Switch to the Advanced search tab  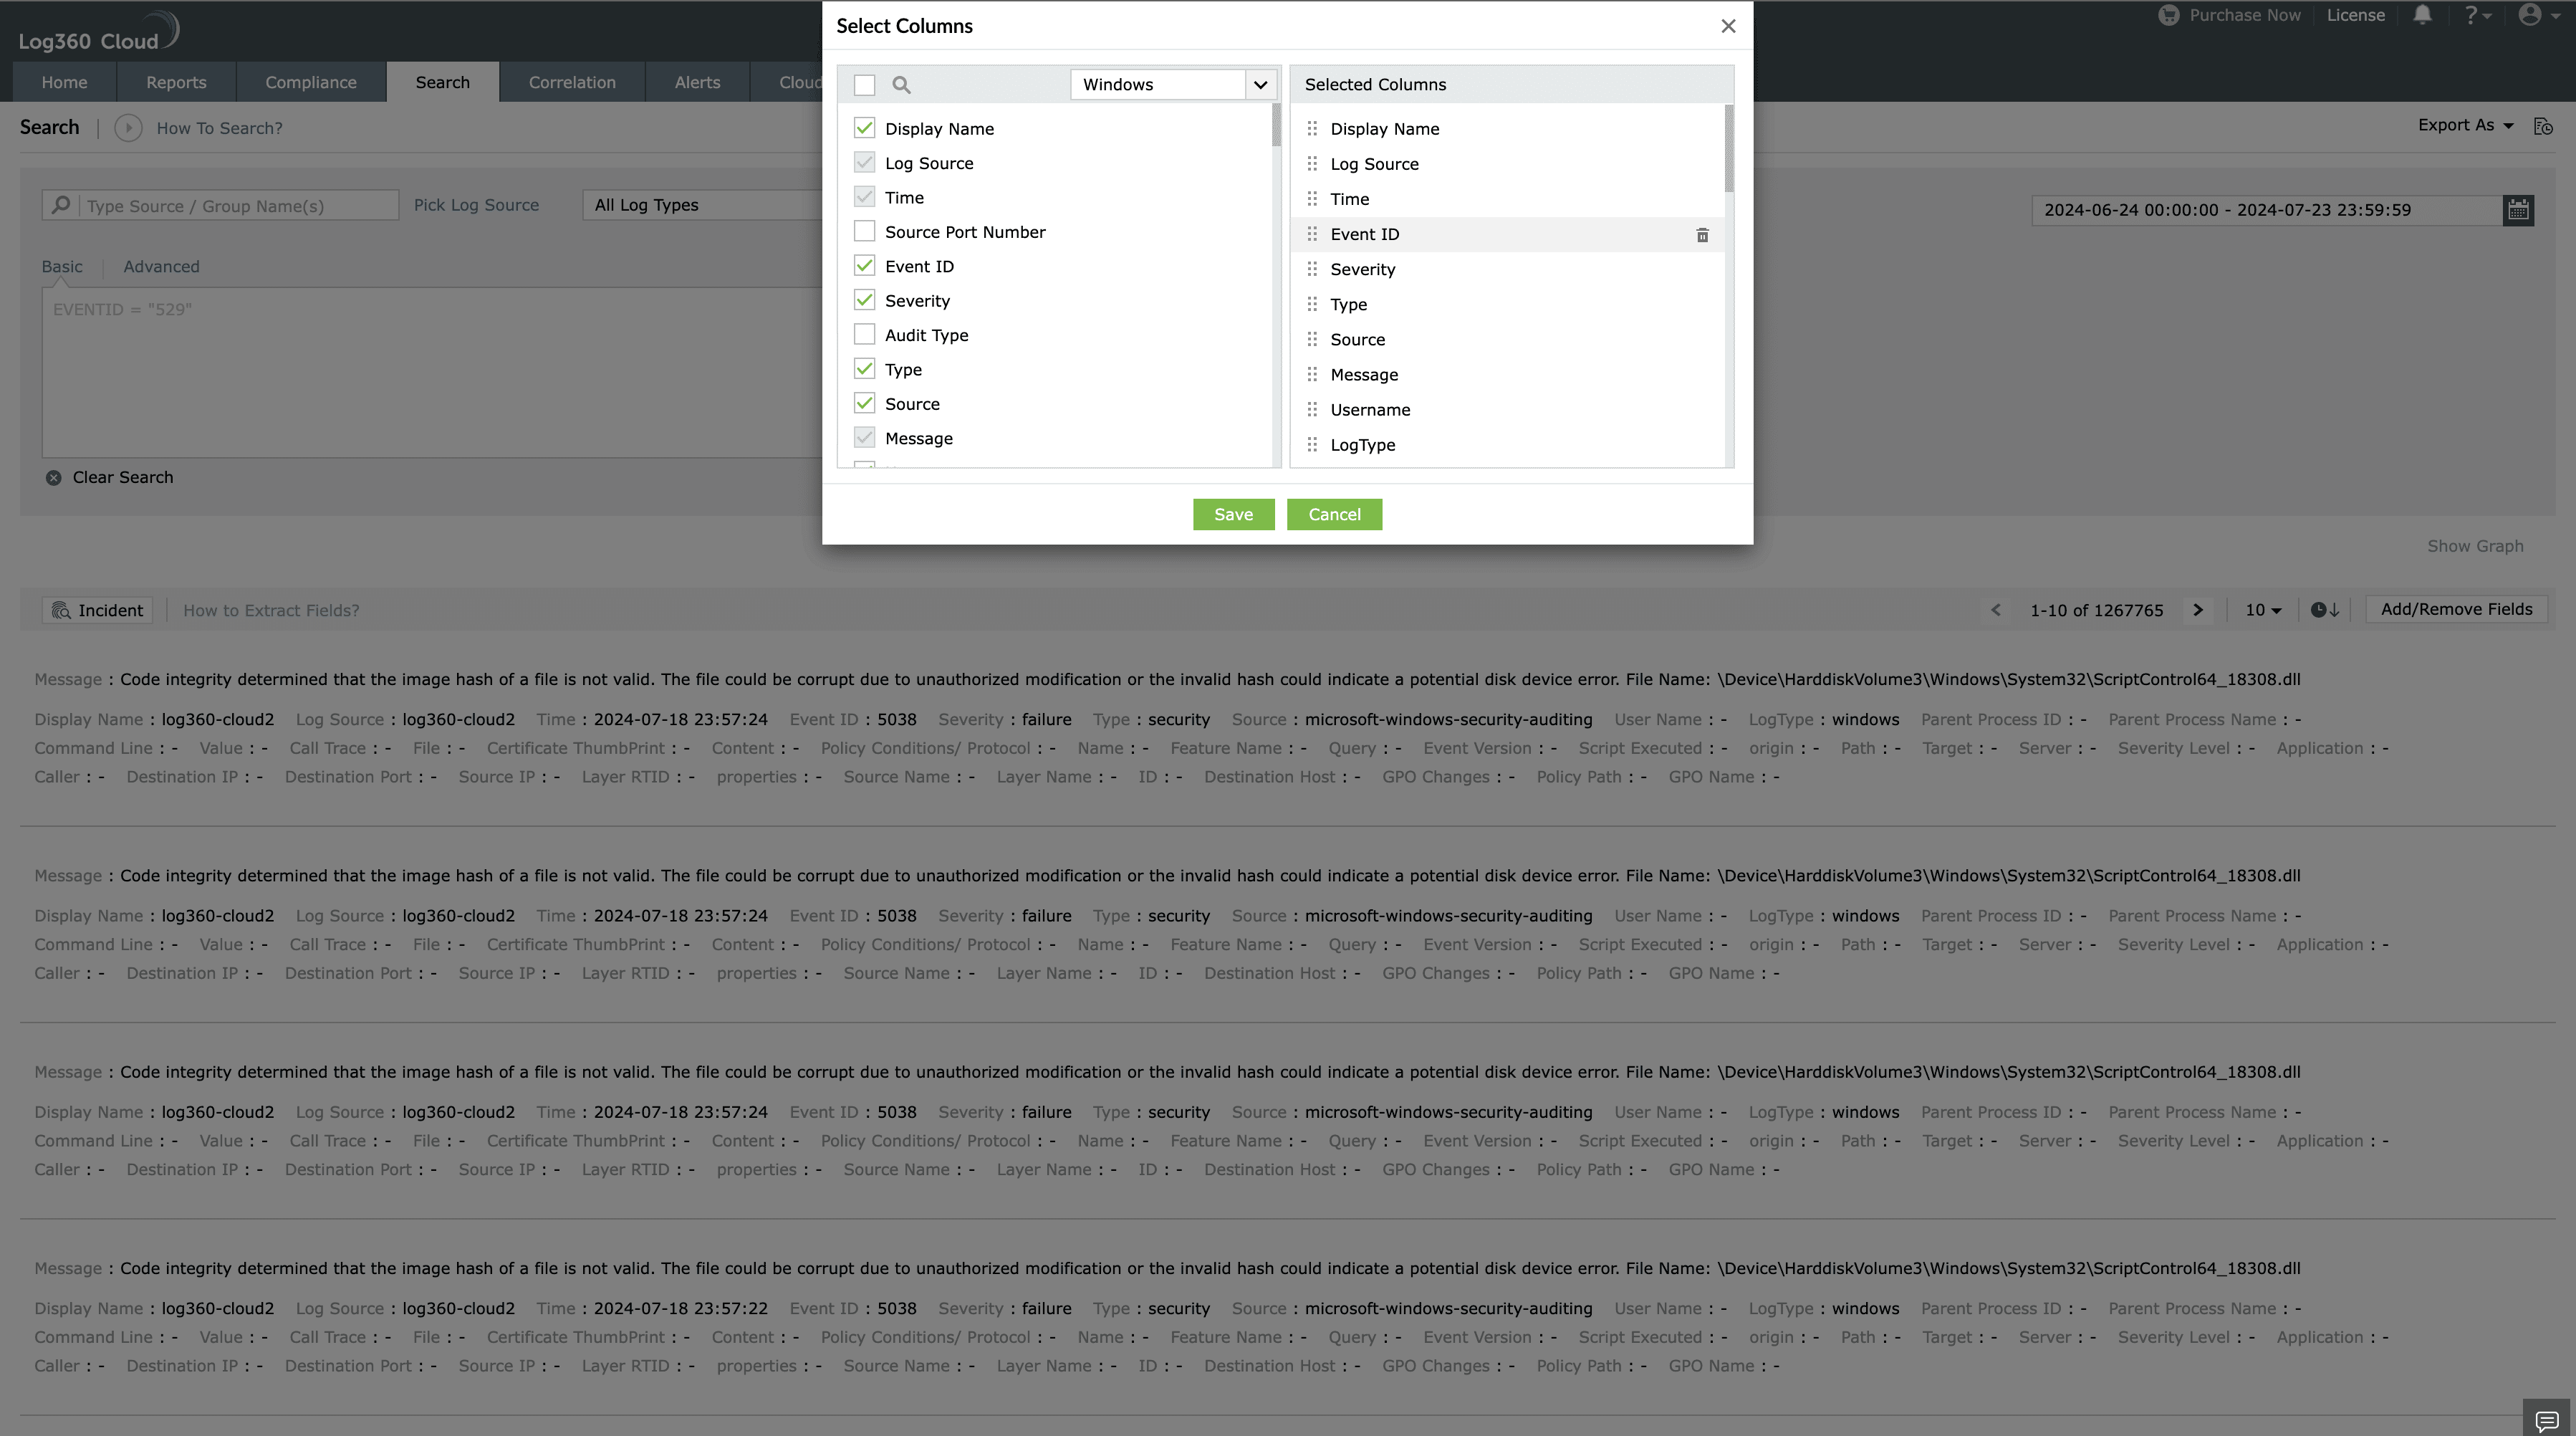click(161, 266)
